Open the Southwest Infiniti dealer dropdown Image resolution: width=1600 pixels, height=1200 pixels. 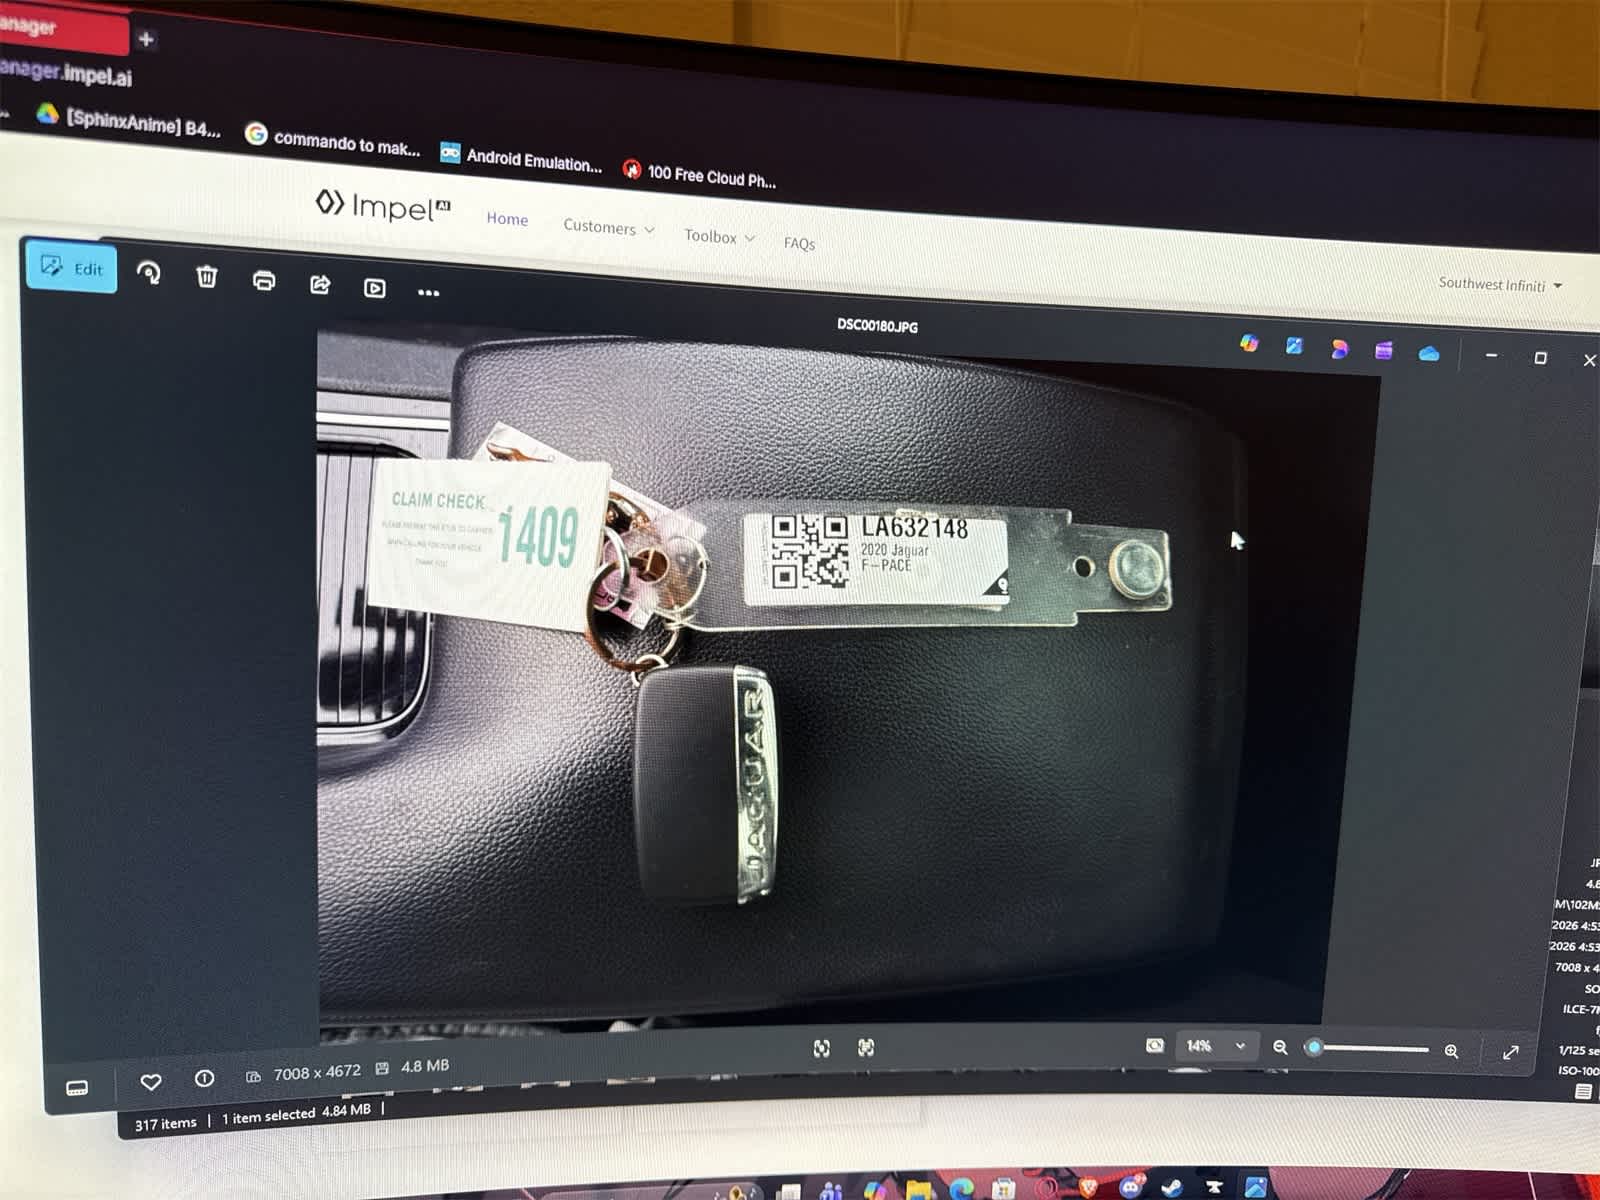click(1499, 285)
